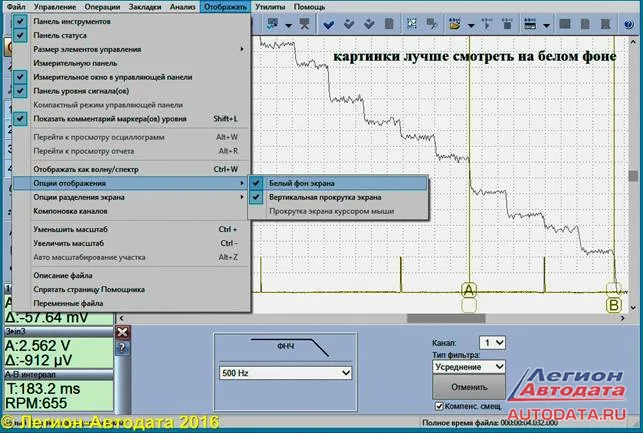Click the monitor with checkmark toolbar icon
Screen dimensions: 643x433
tap(273, 24)
